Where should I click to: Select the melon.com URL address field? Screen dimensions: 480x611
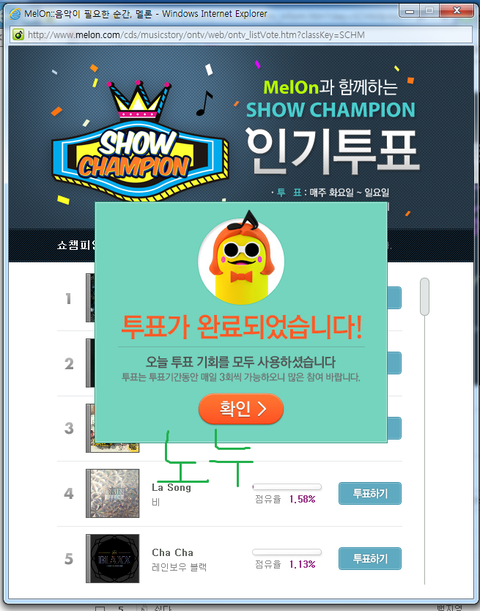coord(242,35)
